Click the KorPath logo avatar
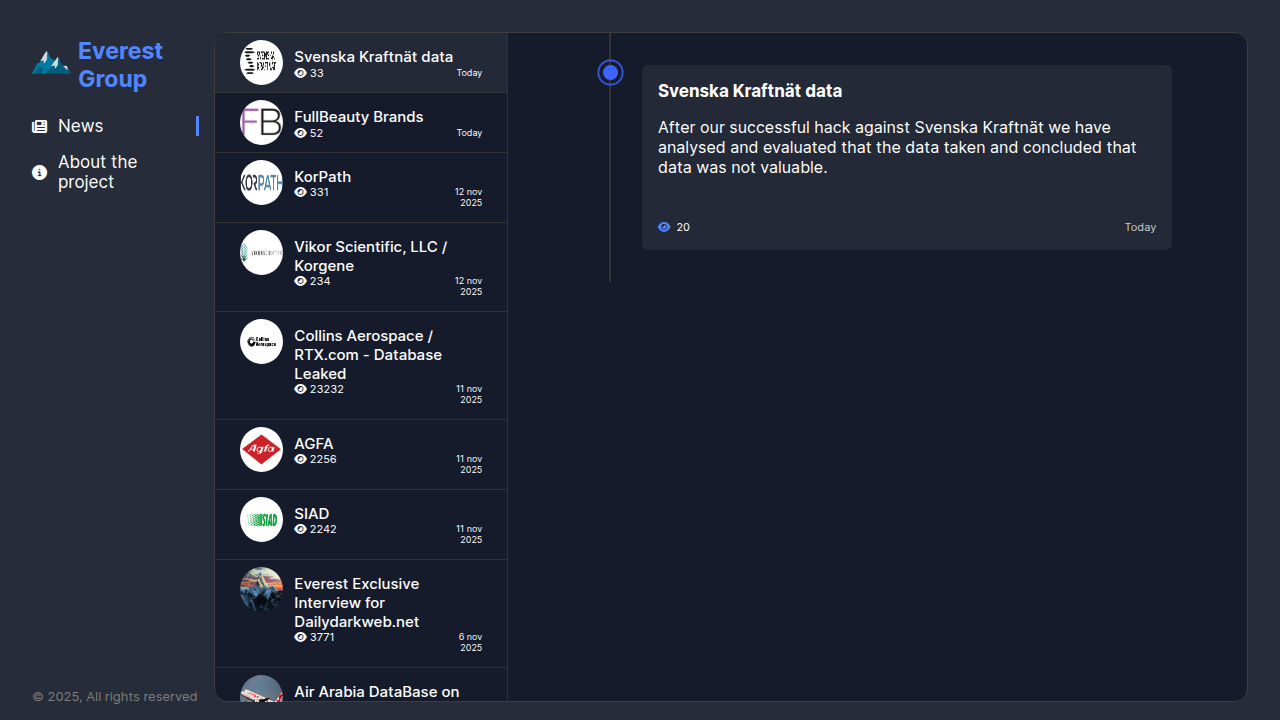The height and width of the screenshot is (720, 1280). (x=261, y=182)
